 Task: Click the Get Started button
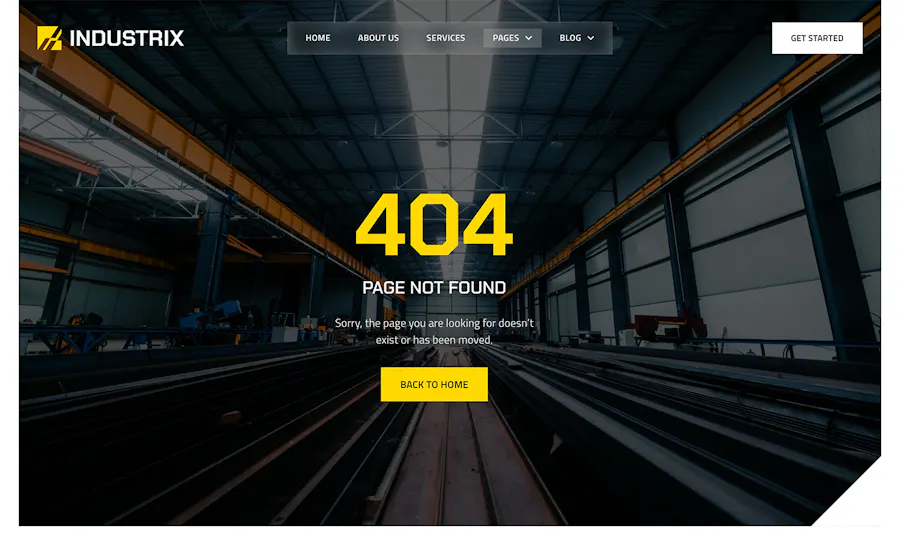[817, 38]
